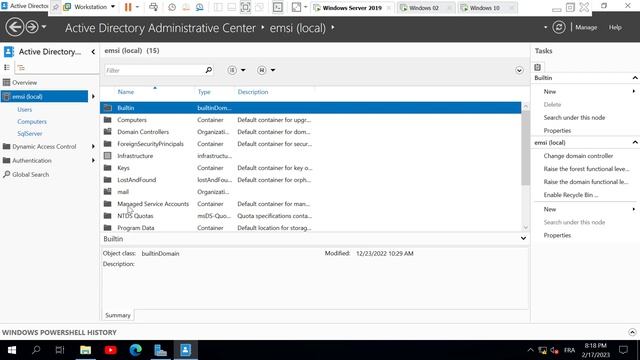Collapse the Builtin preview pane chevron
Screen dimensions: 640x360
pos(523,238)
